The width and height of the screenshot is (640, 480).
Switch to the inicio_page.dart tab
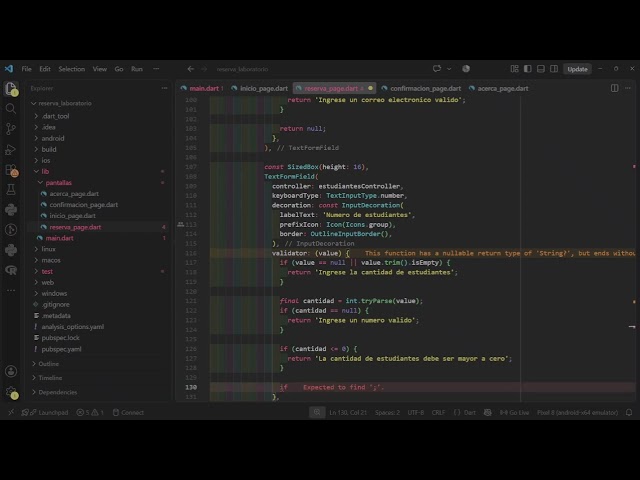point(260,88)
